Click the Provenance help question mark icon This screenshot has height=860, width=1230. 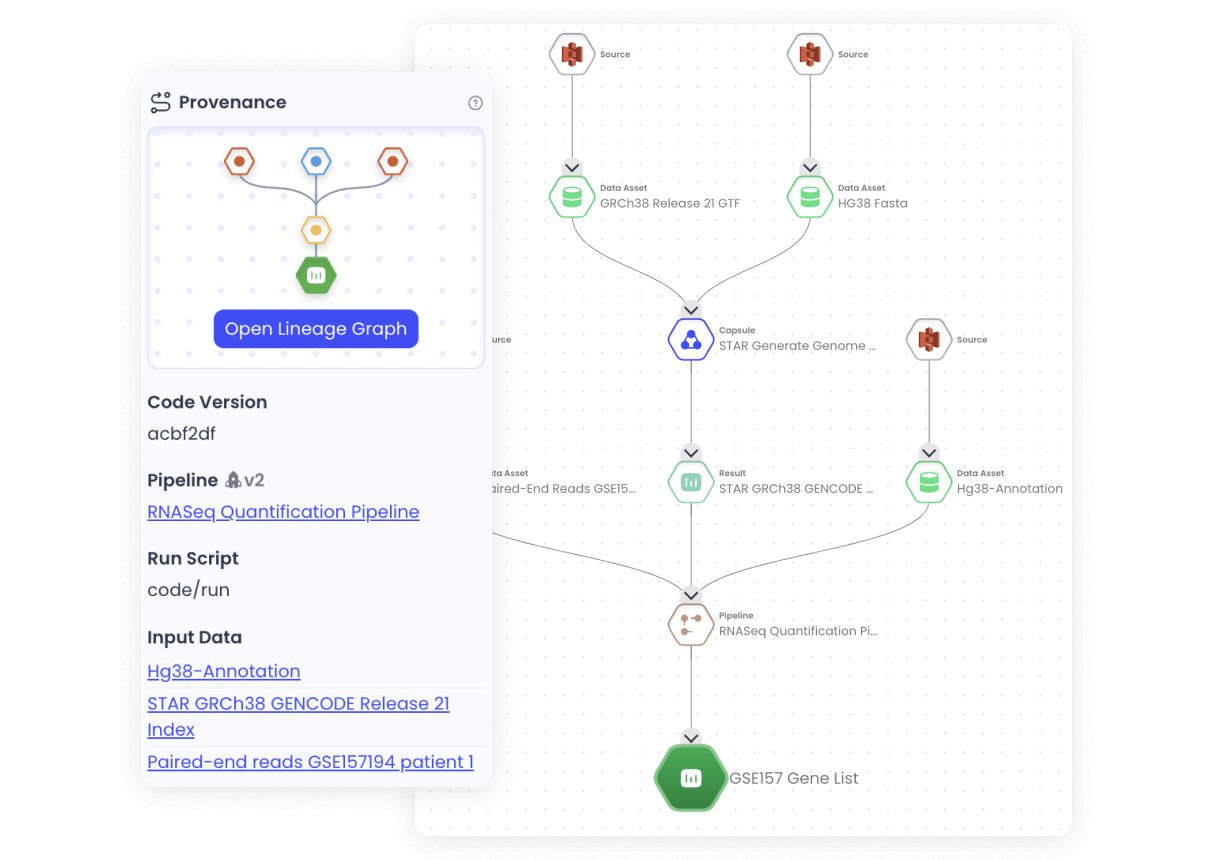[475, 103]
